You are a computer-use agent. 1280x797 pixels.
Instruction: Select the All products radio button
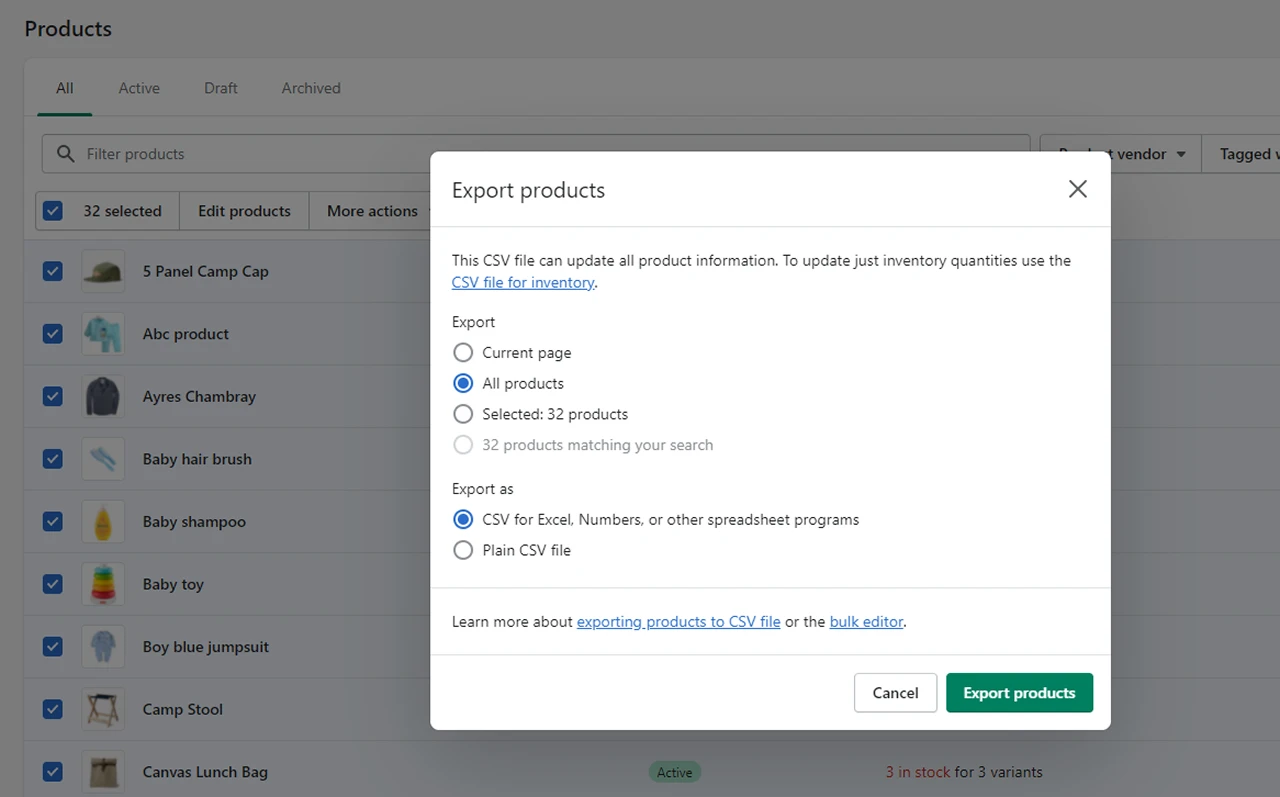point(463,383)
